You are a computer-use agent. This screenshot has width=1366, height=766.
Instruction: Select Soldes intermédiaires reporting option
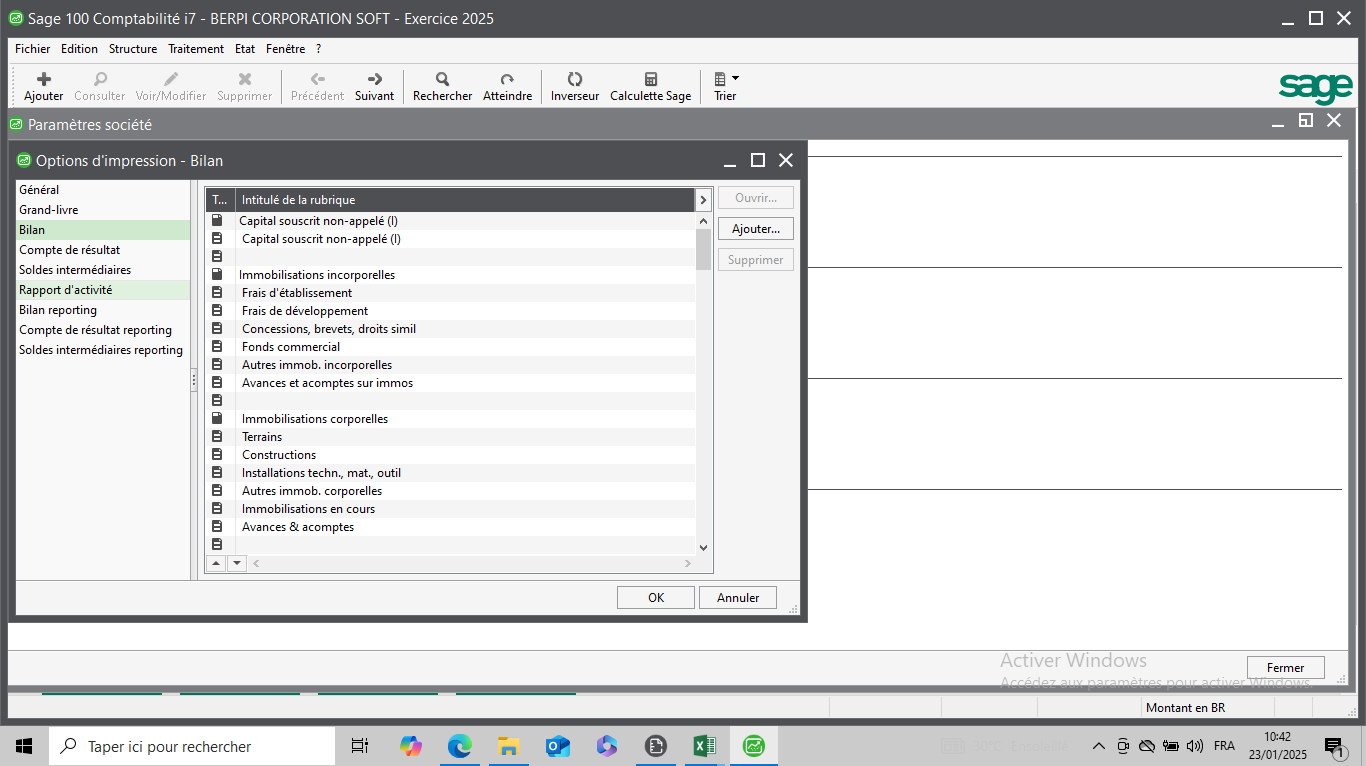(x=103, y=350)
